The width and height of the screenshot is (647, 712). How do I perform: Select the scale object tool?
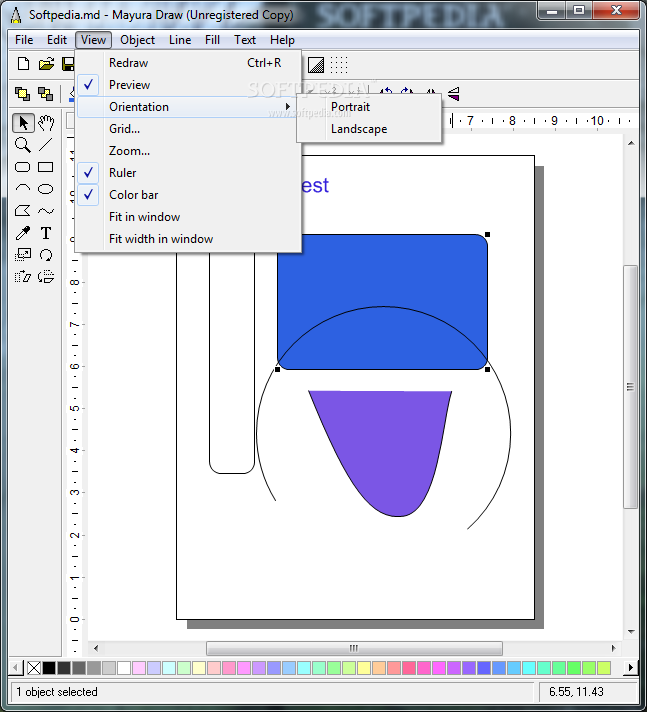(23, 255)
